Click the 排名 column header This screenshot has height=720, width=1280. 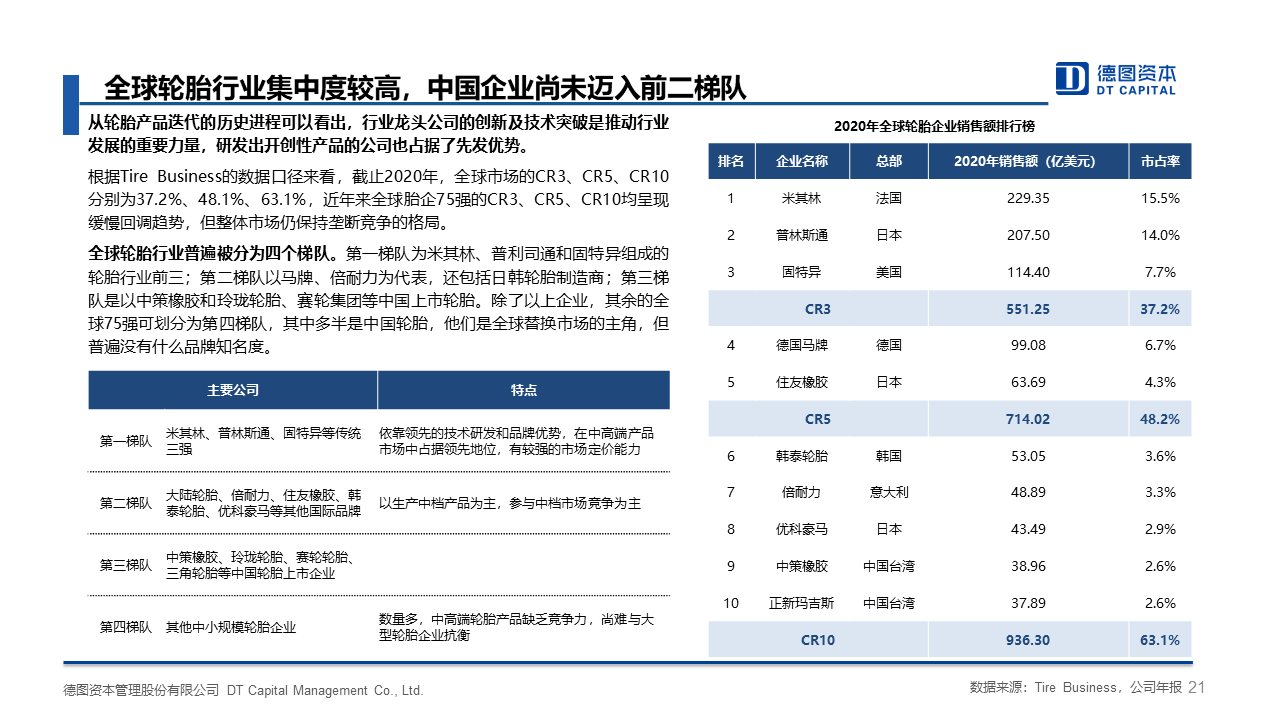730,161
